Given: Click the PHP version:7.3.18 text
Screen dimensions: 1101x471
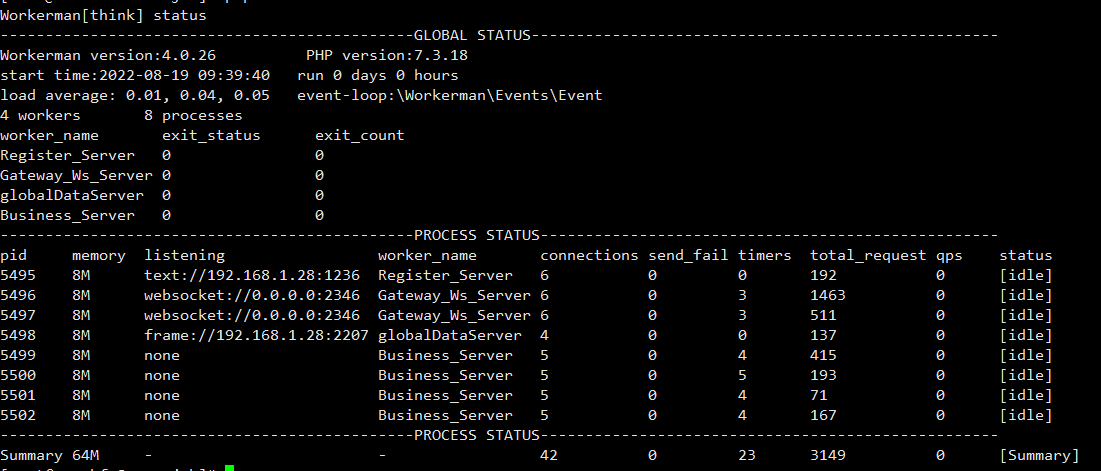Looking at the screenshot, I should 387,55.
